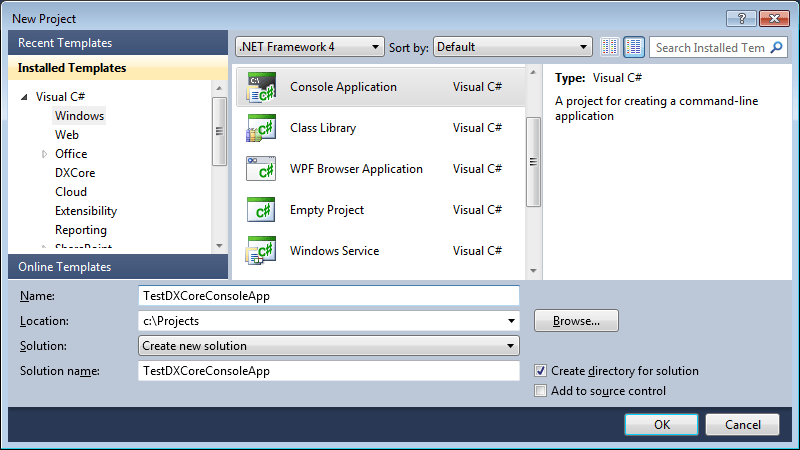The width and height of the screenshot is (800, 450).
Task: Click the Browse... button
Action: [576, 321]
